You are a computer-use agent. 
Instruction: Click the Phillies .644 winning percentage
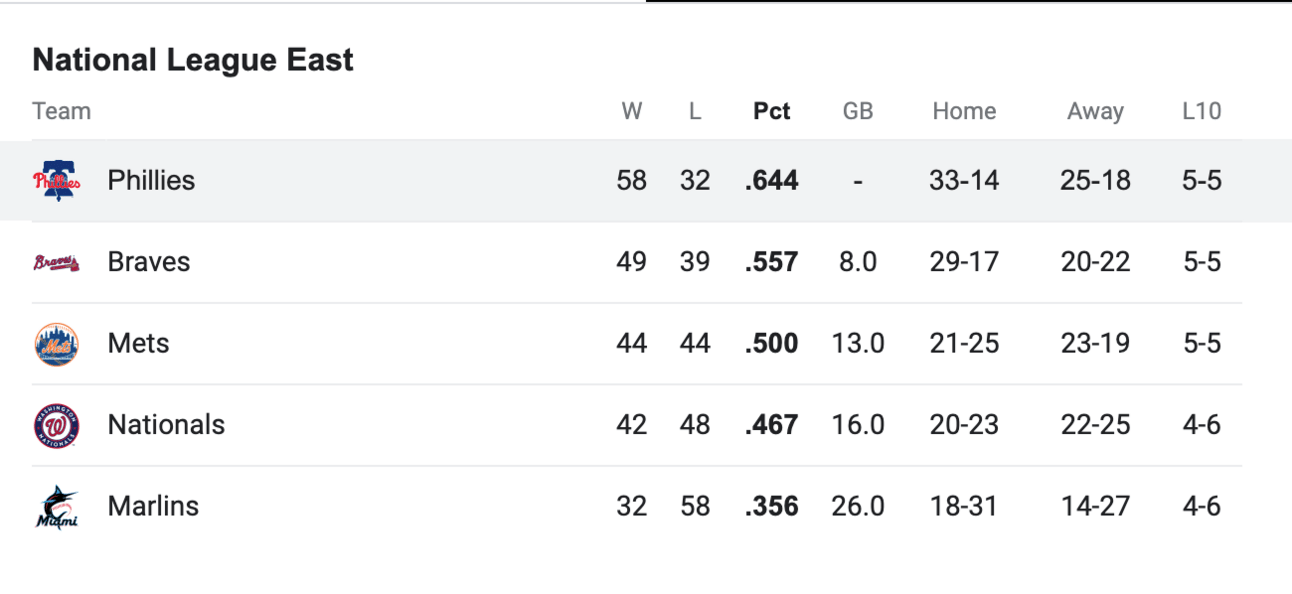pyautogui.click(x=771, y=181)
